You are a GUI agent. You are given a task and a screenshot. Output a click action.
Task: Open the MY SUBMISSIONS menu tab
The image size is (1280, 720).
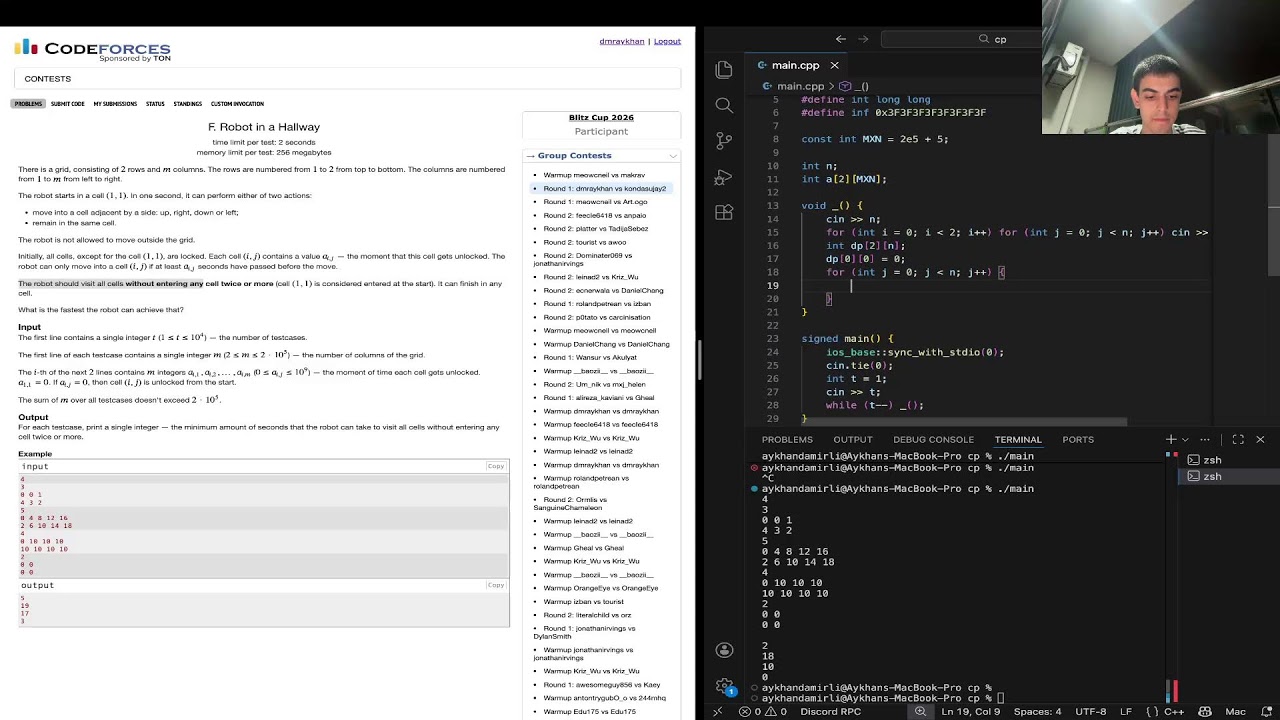coord(115,104)
